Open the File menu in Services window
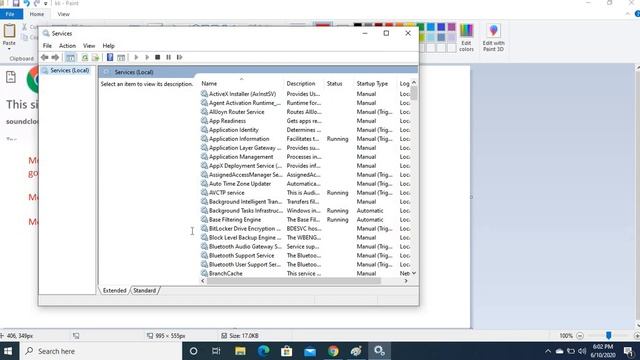This screenshot has width=640, height=360. click(47, 46)
